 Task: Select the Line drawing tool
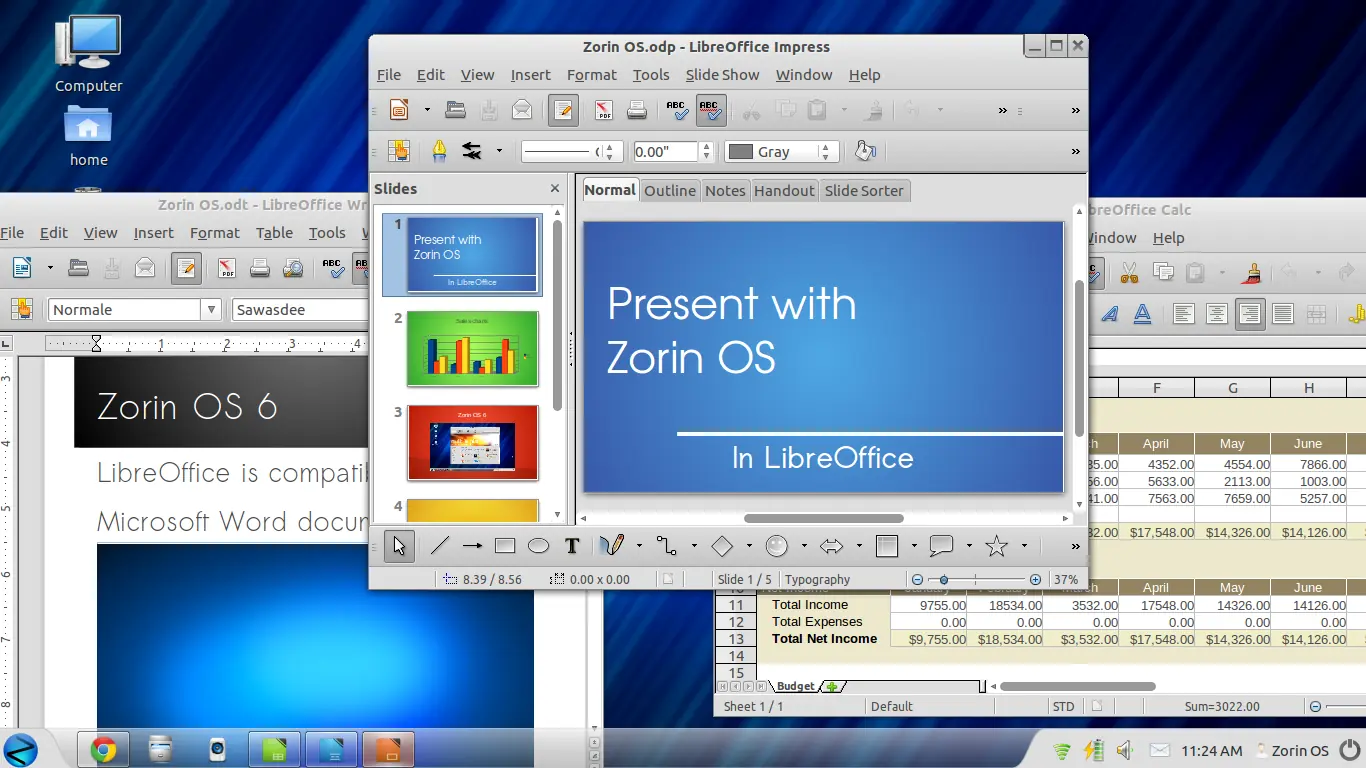[x=439, y=546]
